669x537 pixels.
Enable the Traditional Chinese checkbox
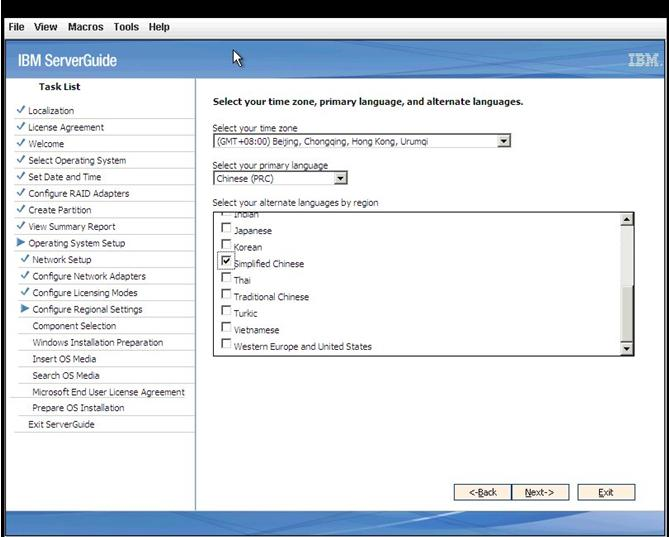[226, 294]
